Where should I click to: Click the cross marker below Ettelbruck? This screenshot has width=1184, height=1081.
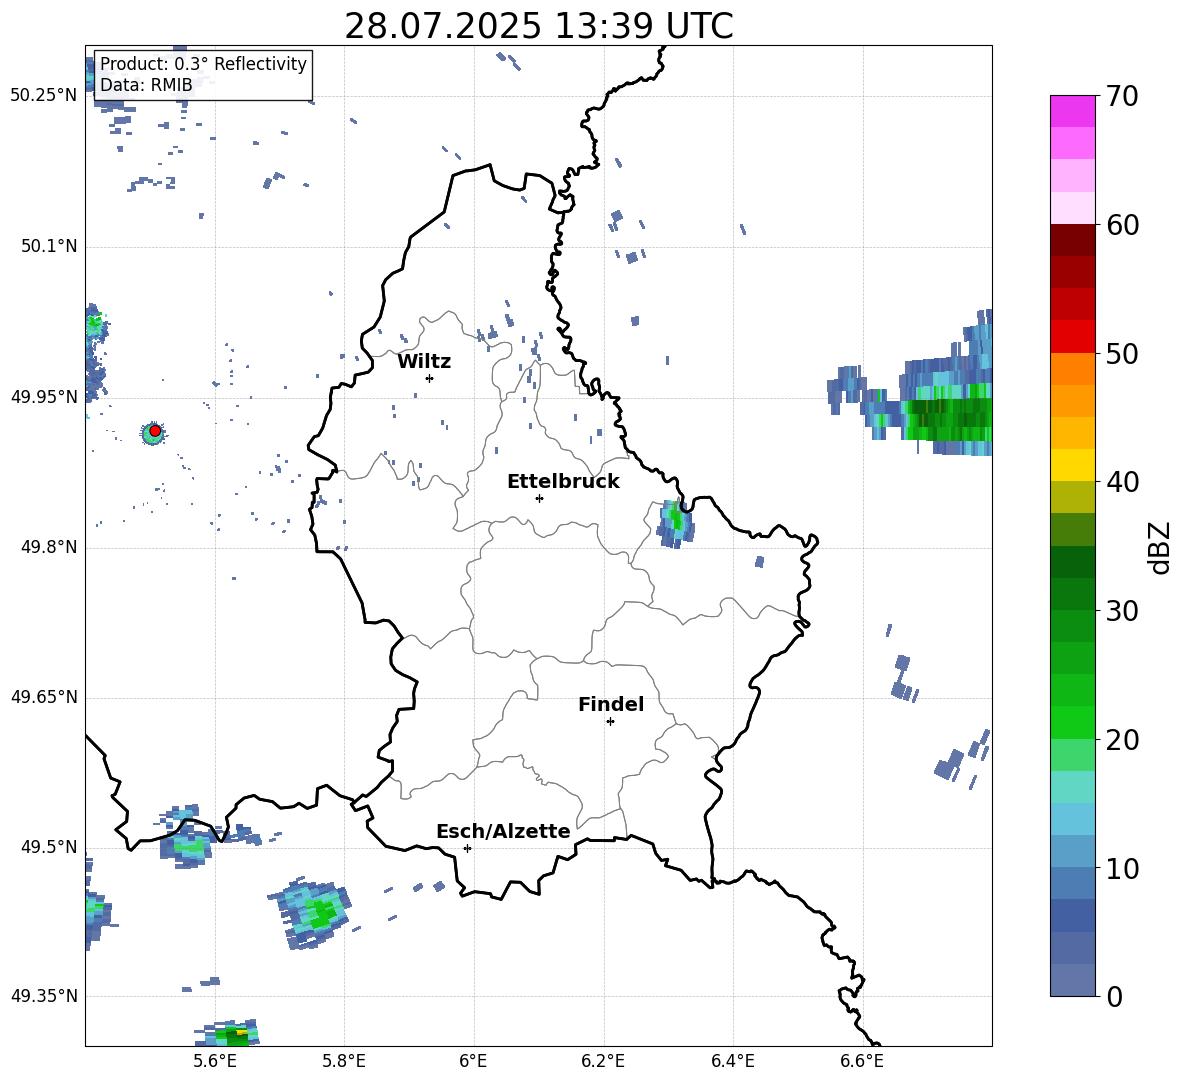pyautogui.click(x=539, y=498)
